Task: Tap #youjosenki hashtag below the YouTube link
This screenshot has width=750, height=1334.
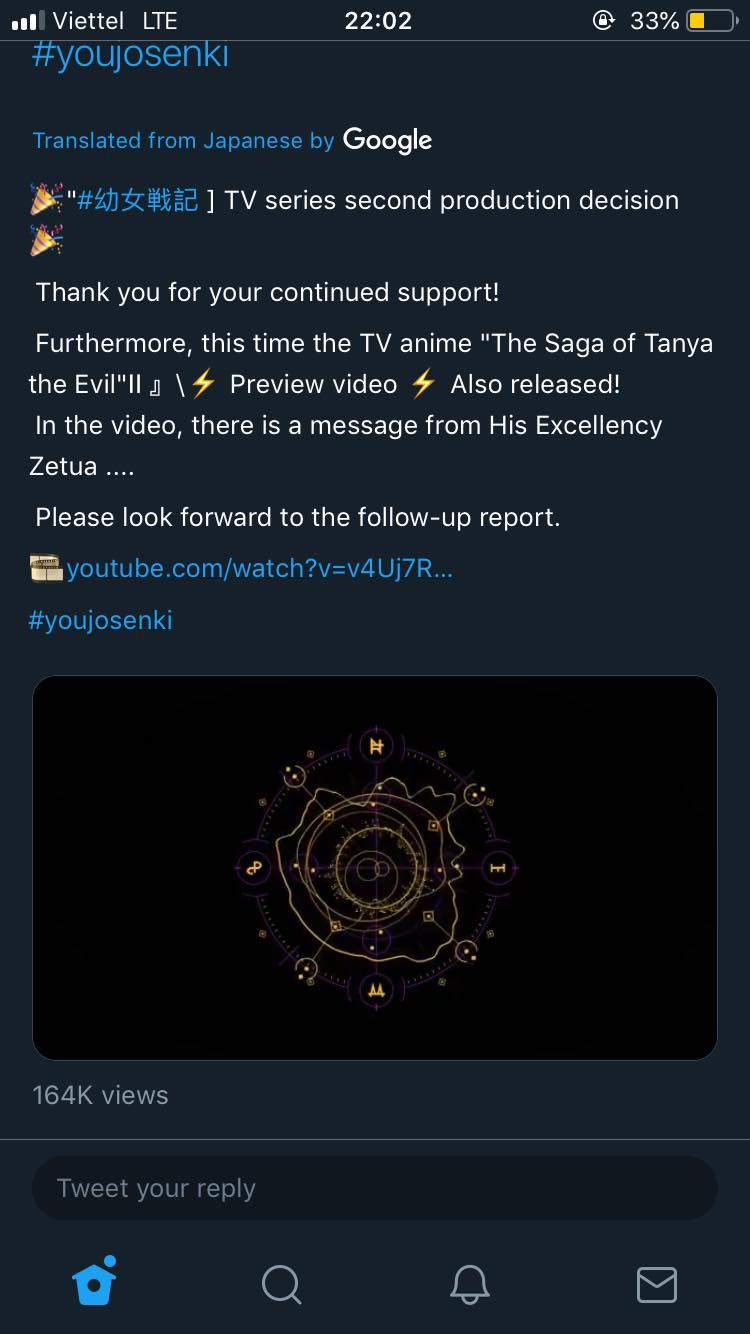Action: [x=101, y=620]
